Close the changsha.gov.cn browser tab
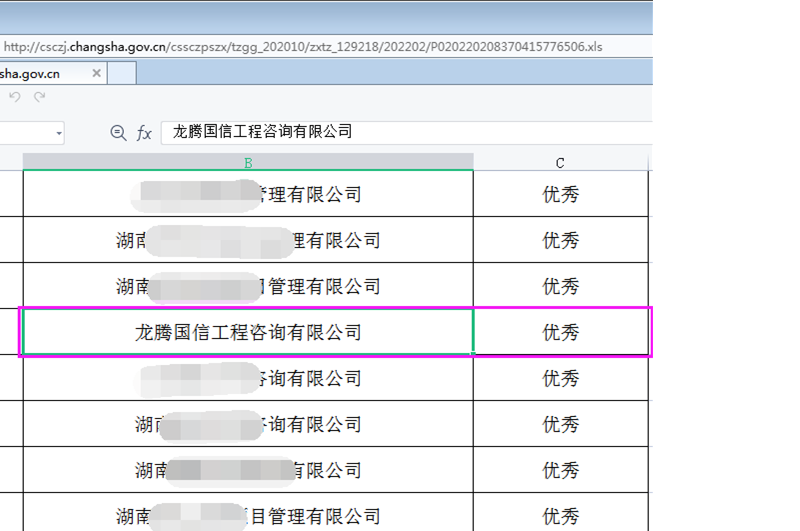The image size is (800, 531). click(96, 73)
